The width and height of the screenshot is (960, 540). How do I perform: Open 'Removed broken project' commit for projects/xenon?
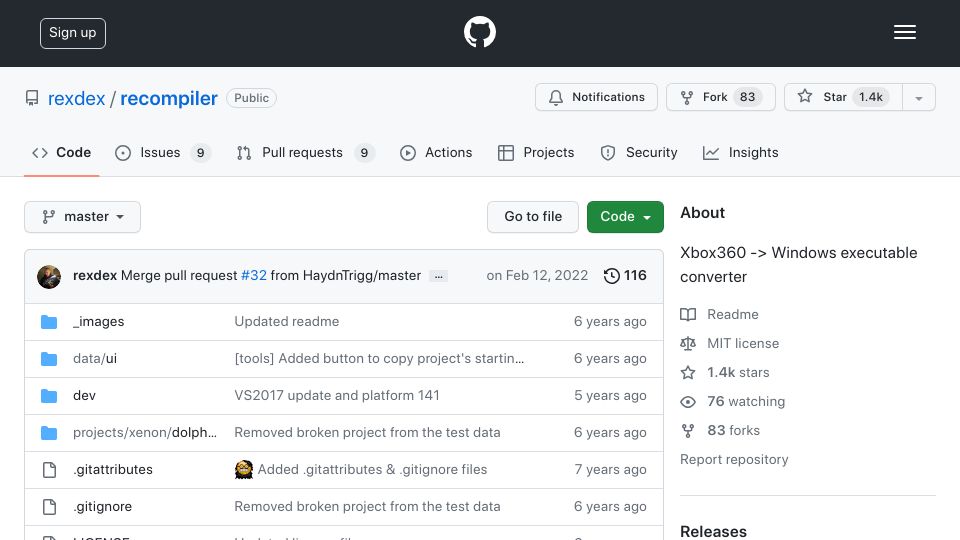pos(367,432)
